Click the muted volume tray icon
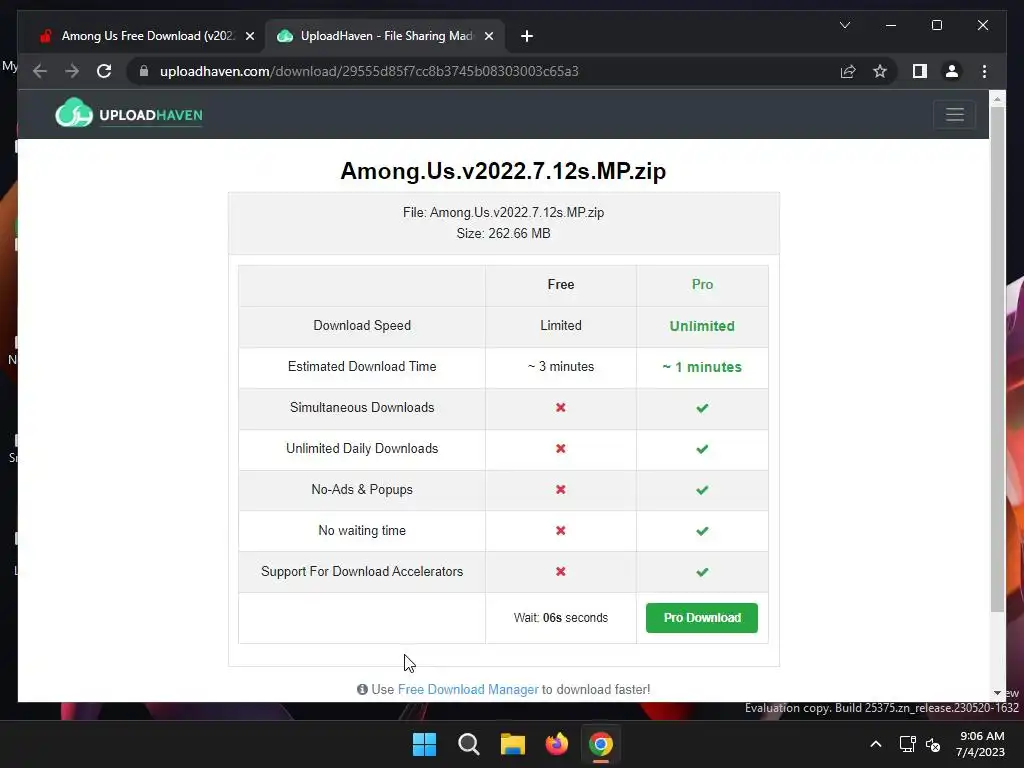Image resolution: width=1024 pixels, height=768 pixels. (933, 744)
